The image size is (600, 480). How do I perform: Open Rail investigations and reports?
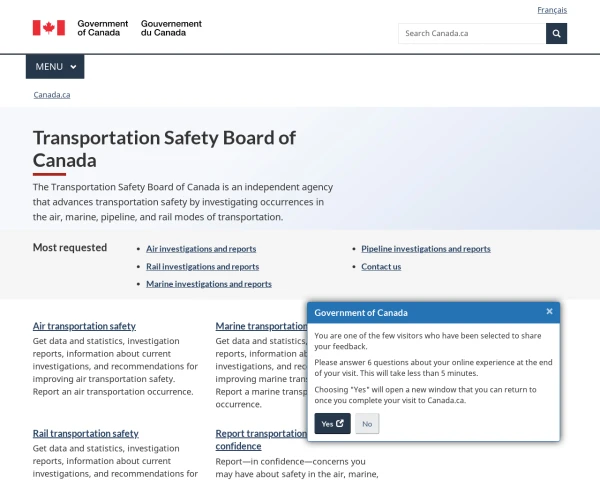tap(202, 266)
